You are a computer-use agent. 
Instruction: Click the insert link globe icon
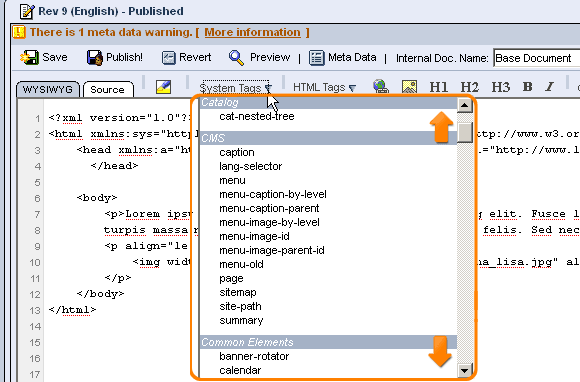(381, 87)
